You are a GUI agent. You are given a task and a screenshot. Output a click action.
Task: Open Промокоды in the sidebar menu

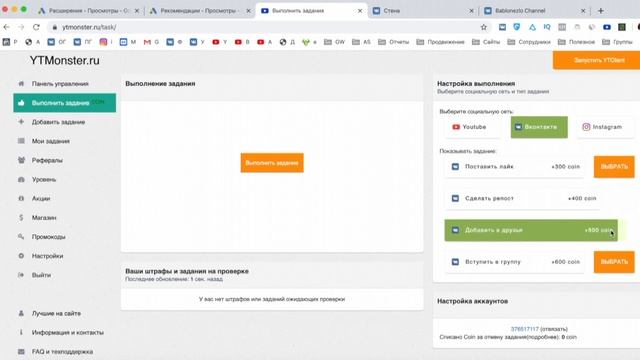click(49, 237)
